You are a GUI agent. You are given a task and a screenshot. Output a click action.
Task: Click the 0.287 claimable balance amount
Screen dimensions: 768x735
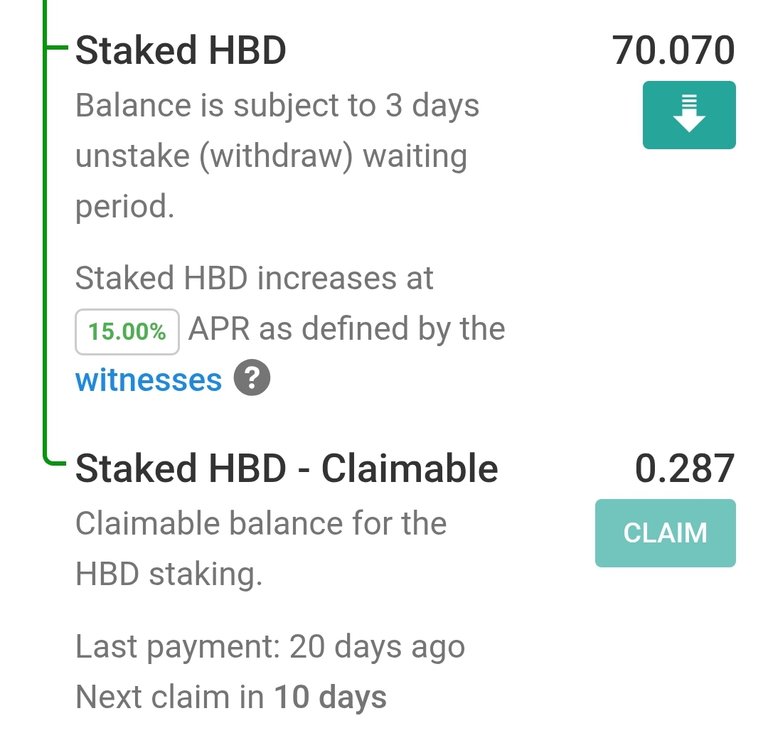coord(685,468)
